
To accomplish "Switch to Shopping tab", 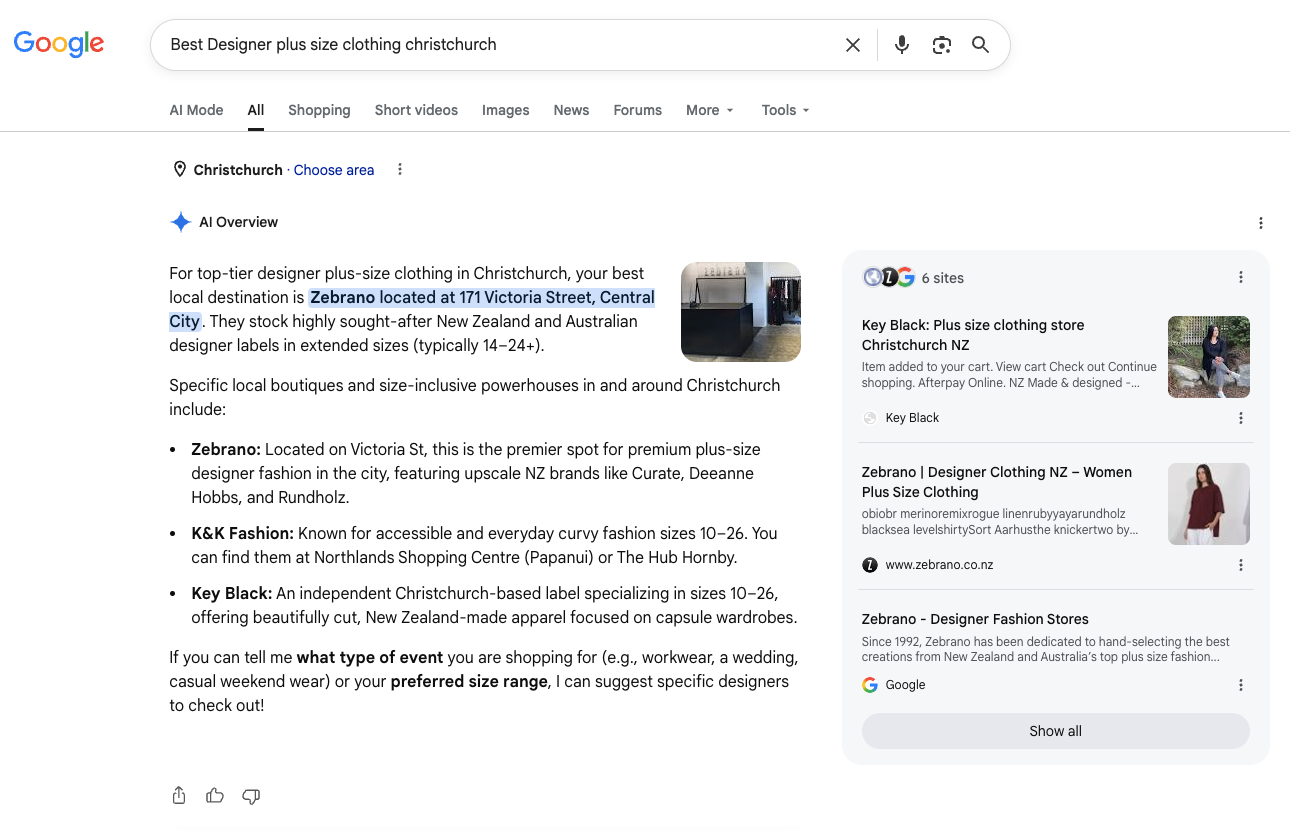I will 319,110.
